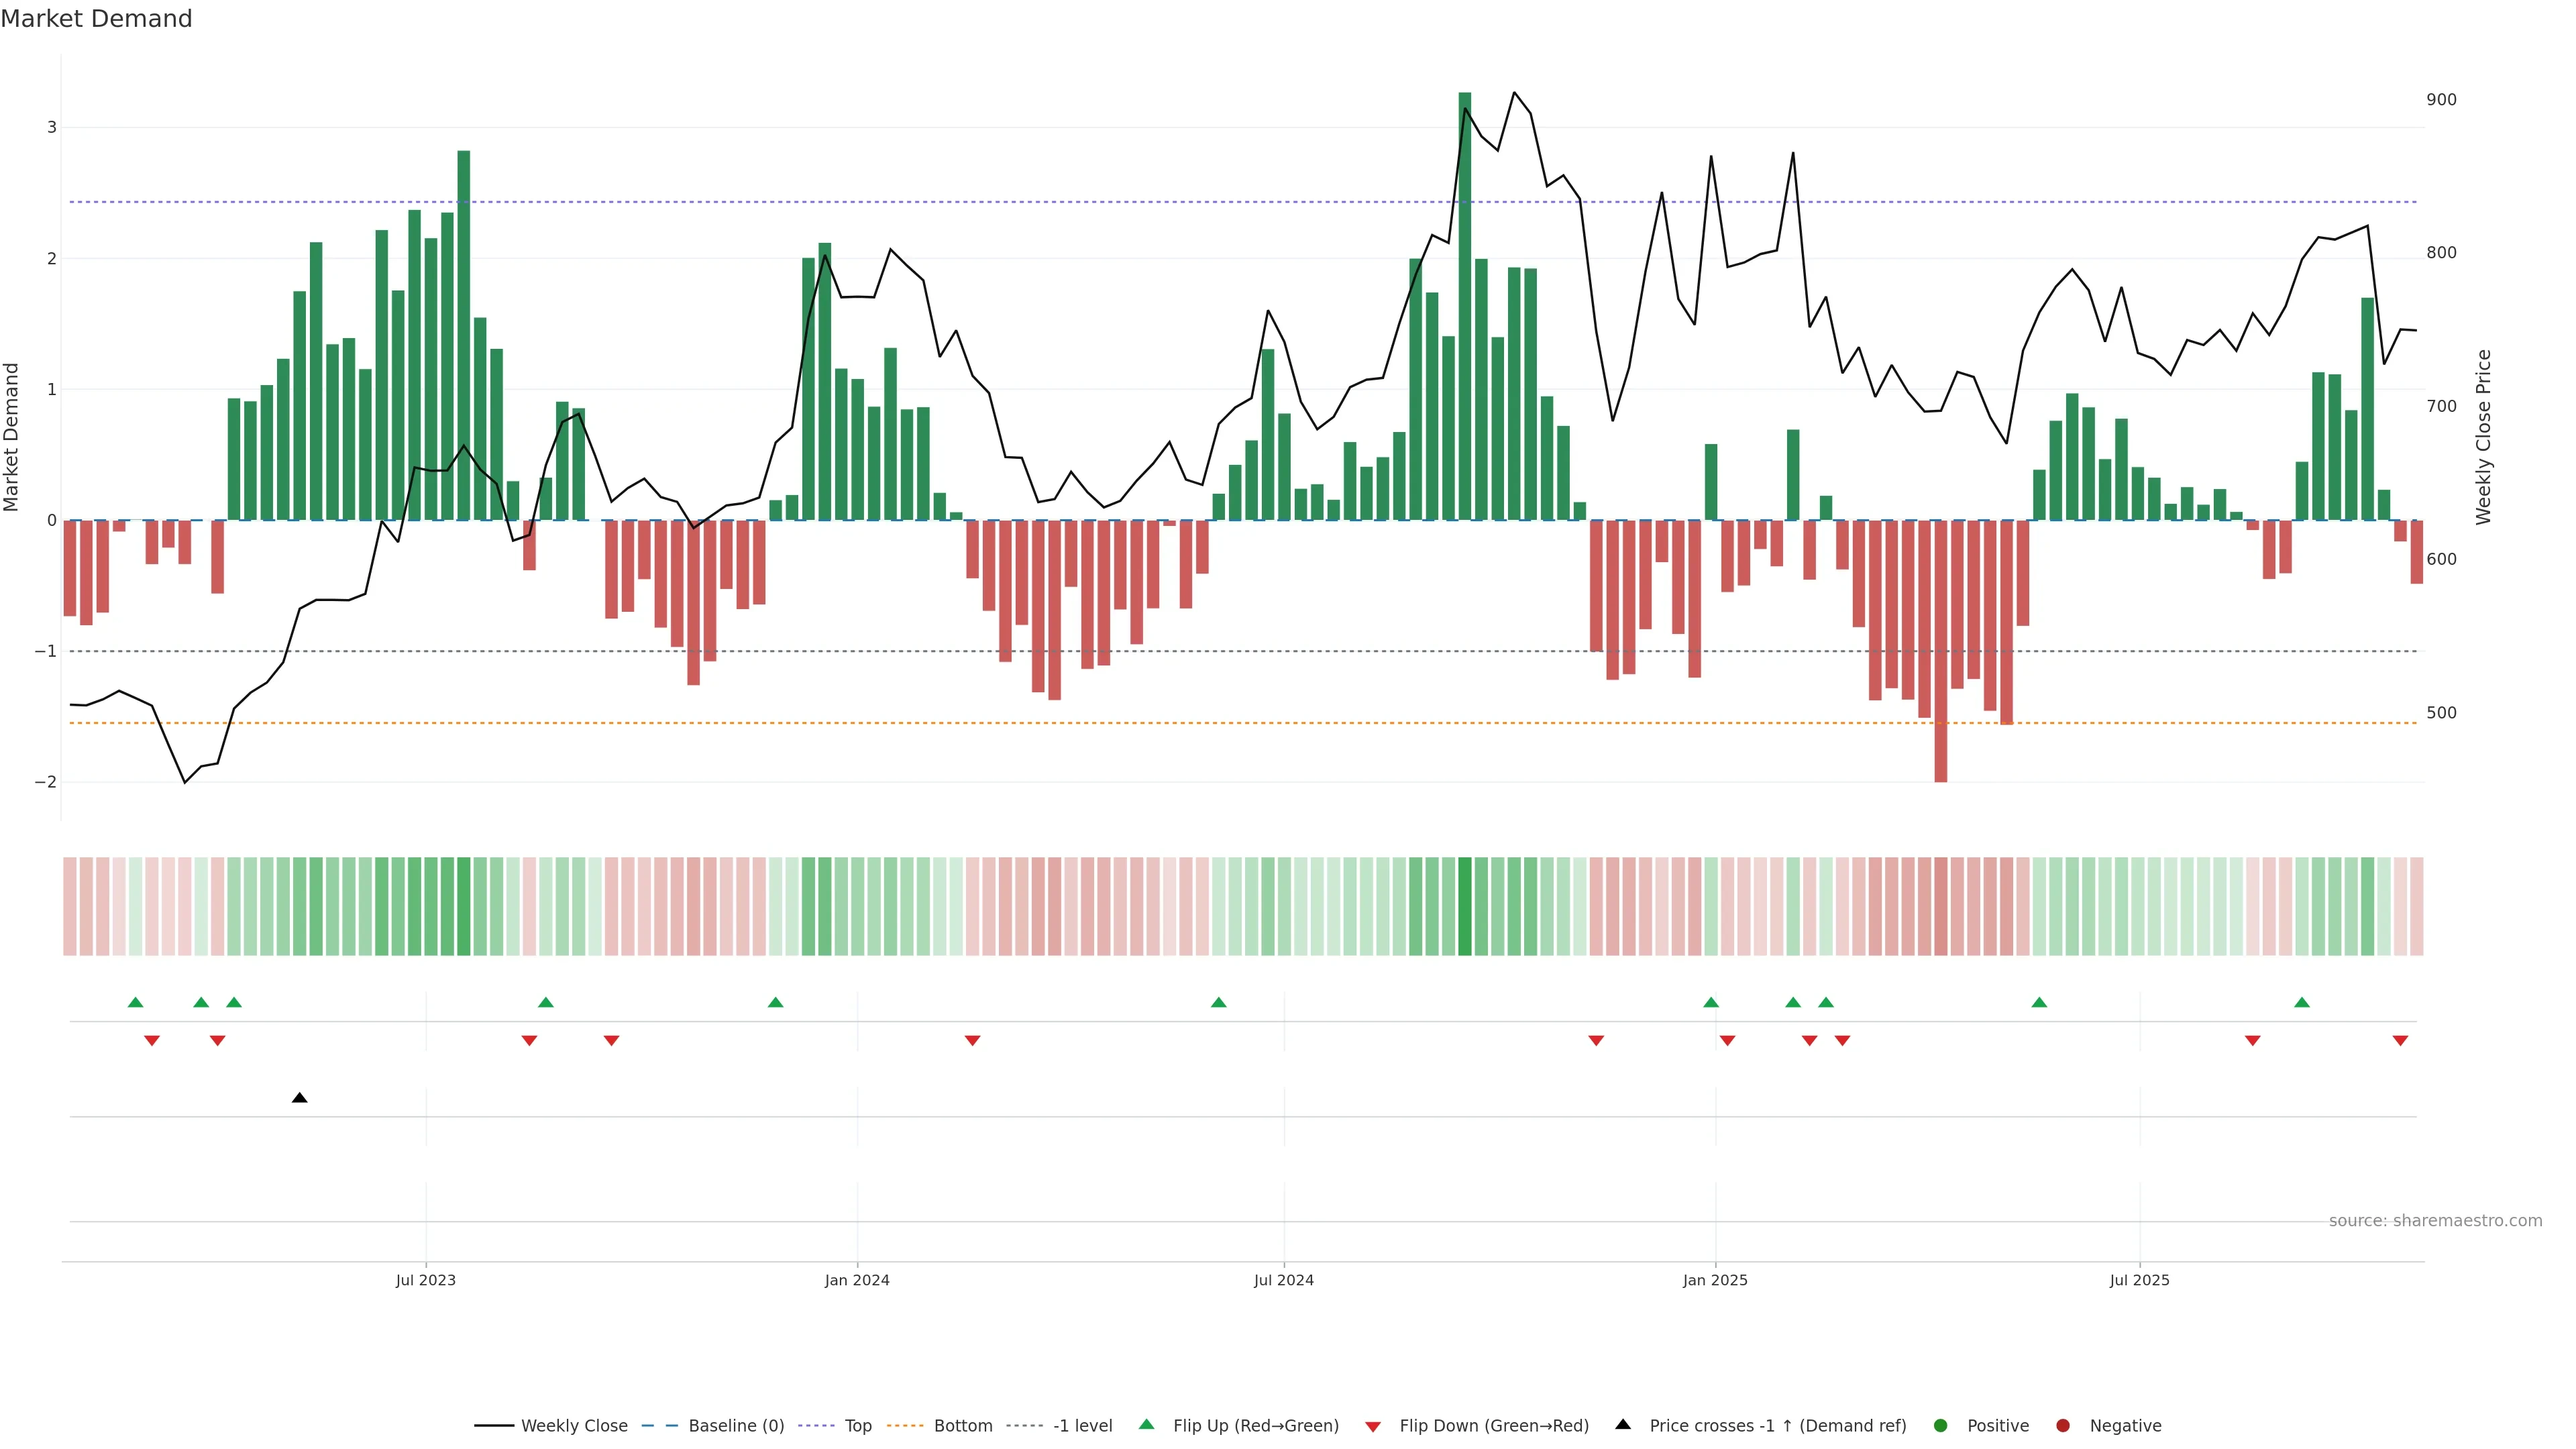Click the Weekly Close Price axis title

pos(2483,437)
